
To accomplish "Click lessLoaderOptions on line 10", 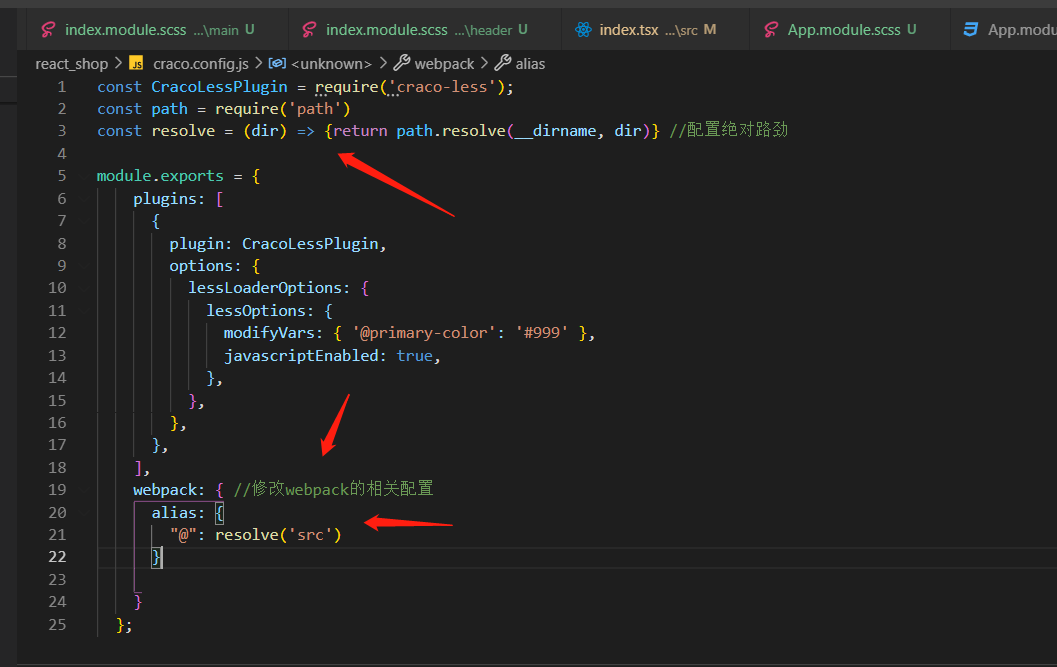I will click(265, 288).
